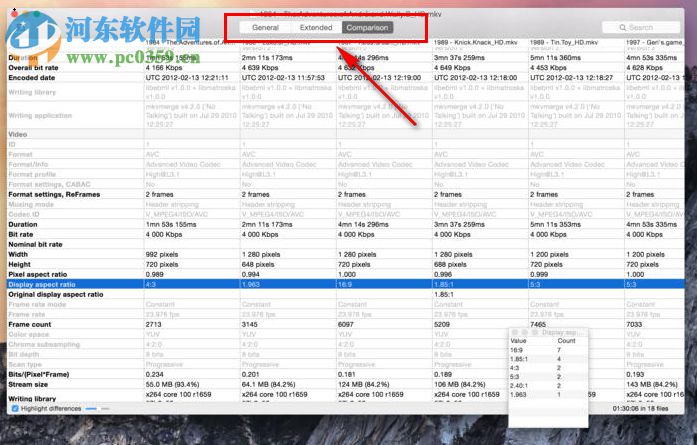Select the 124 MB (84.2%) cell

click(x=364, y=384)
